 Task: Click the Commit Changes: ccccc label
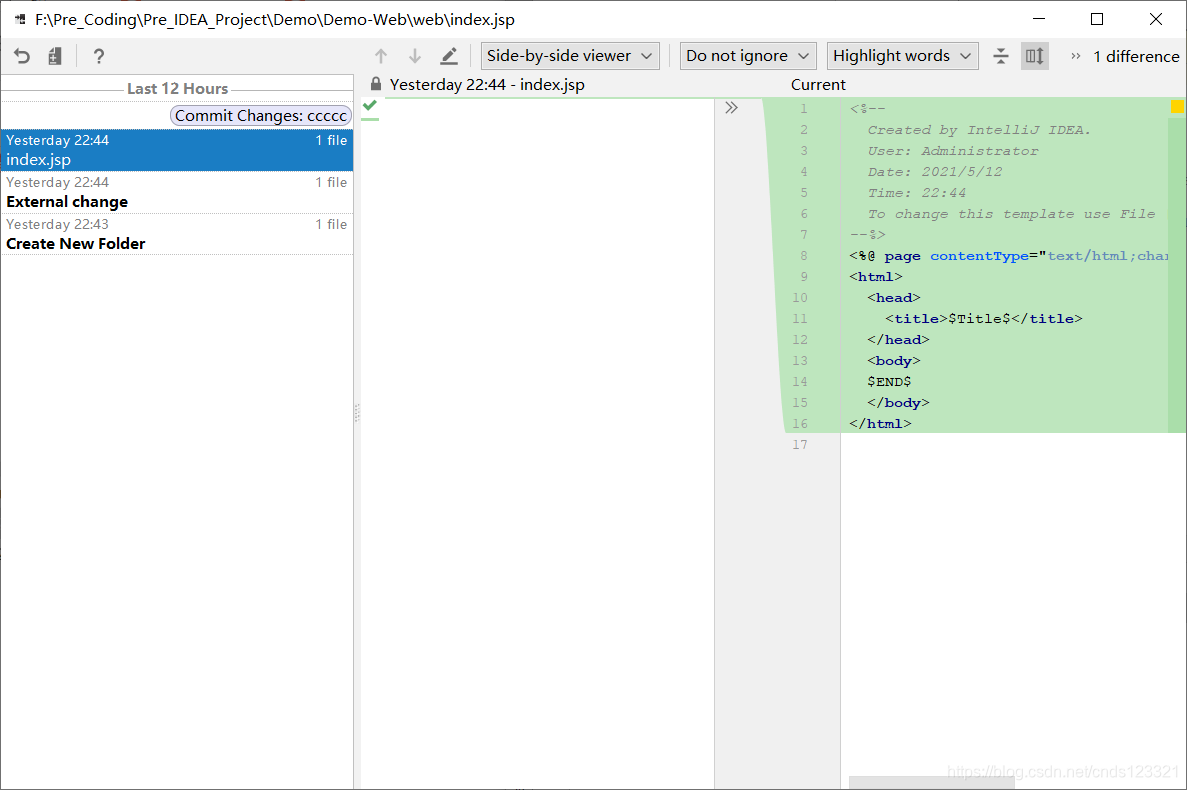261,116
